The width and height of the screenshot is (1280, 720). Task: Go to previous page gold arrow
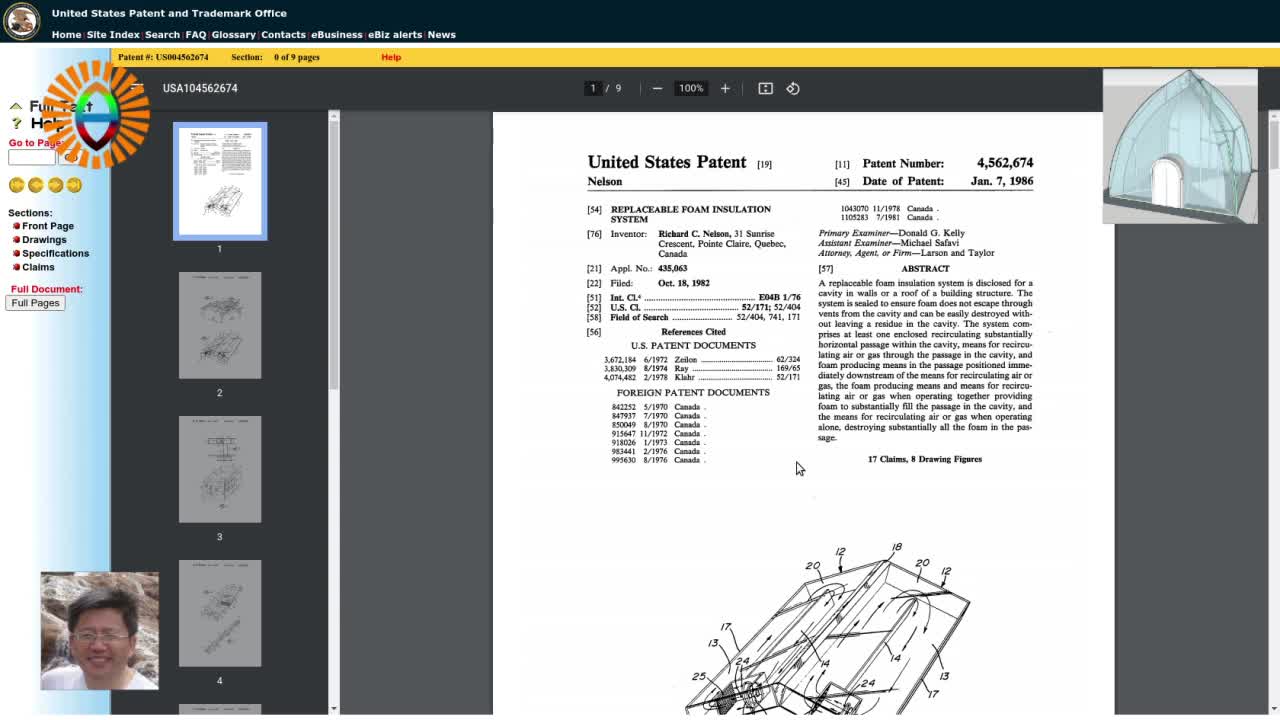tap(36, 185)
